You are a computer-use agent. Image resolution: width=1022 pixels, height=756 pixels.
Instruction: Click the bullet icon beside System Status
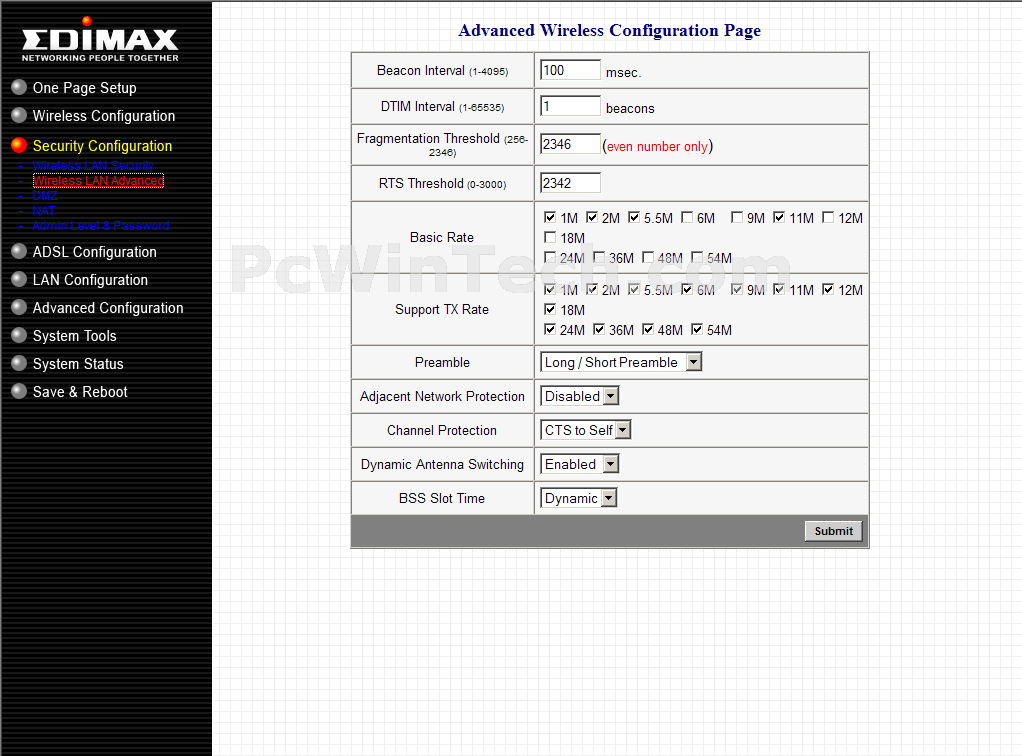coord(19,364)
